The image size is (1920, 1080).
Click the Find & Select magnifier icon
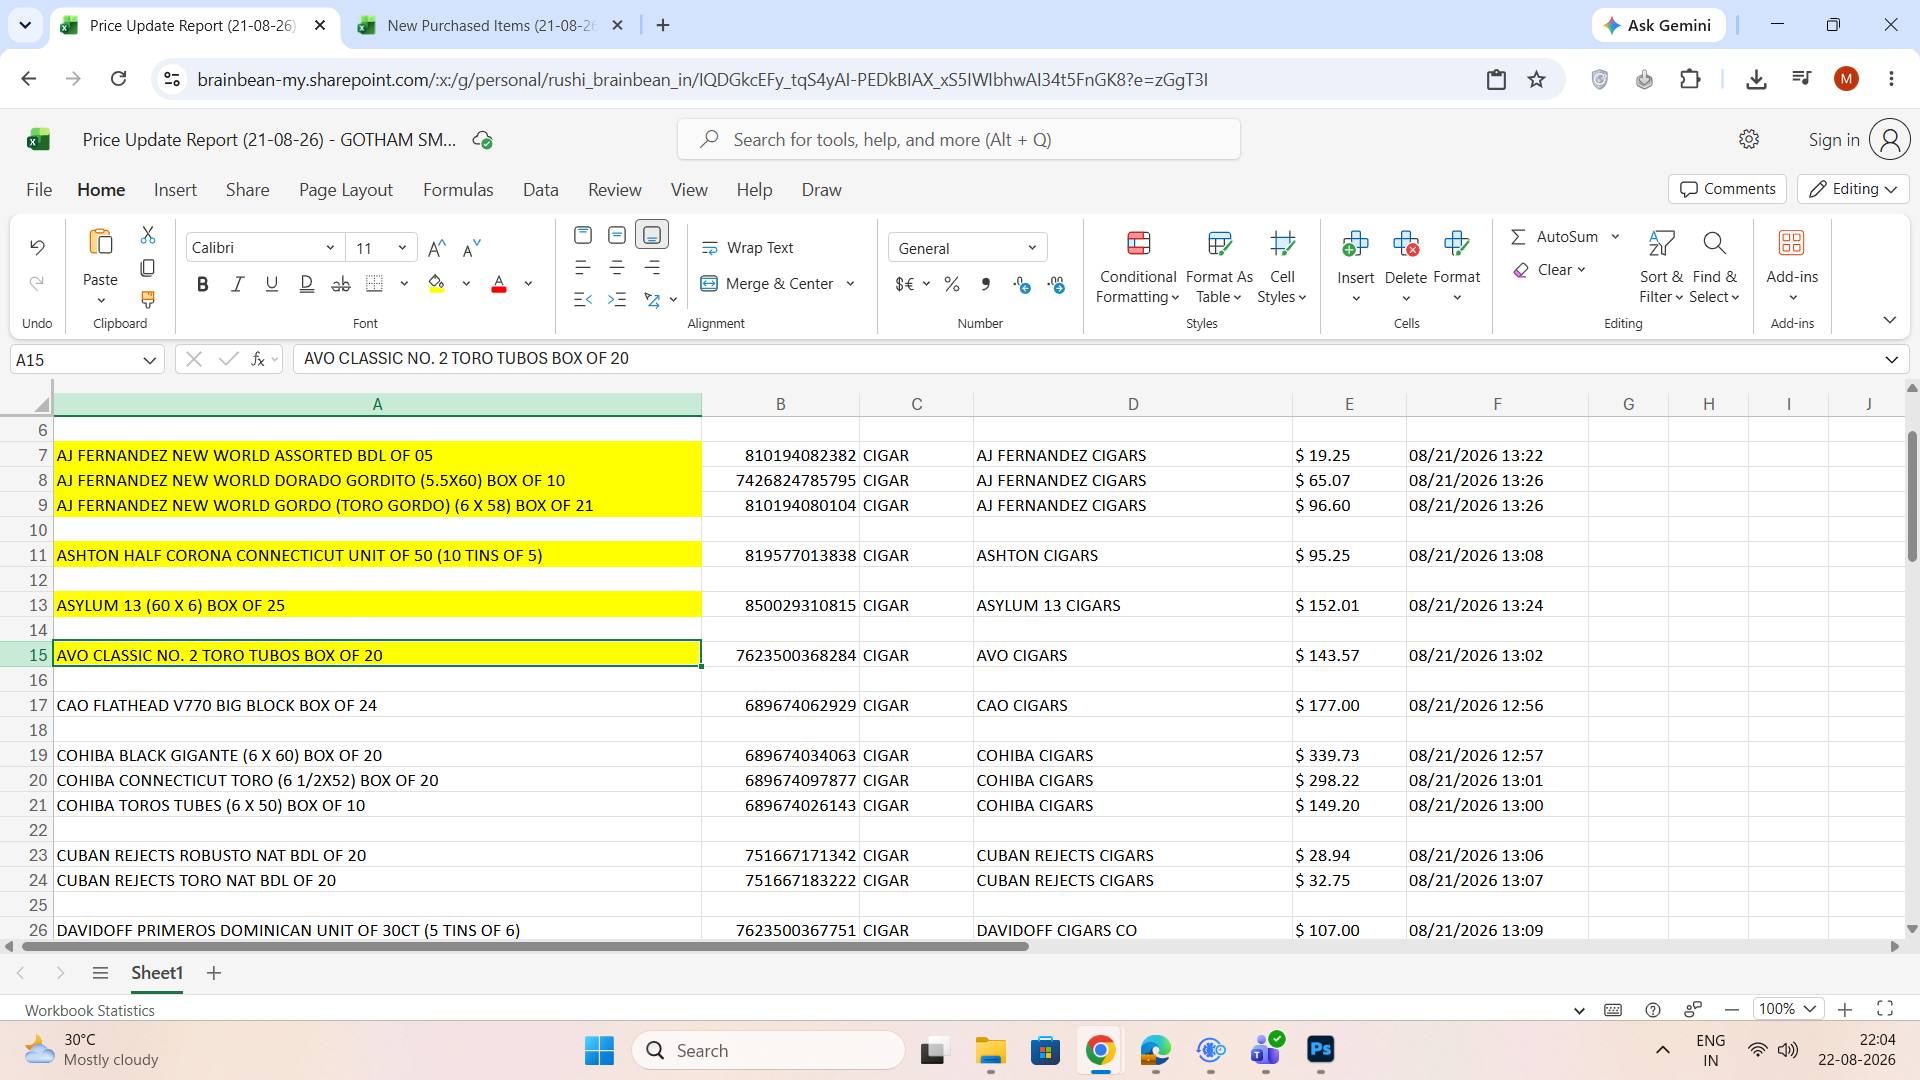coord(1714,243)
